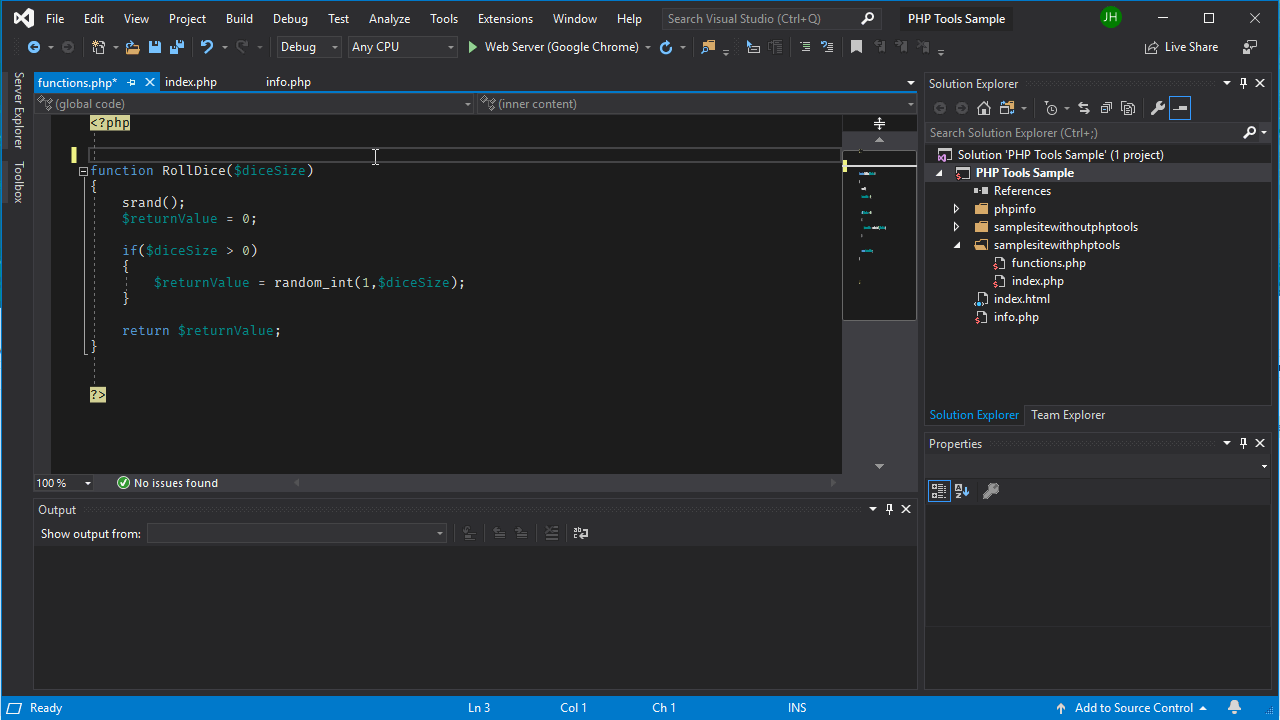Click the Visual Studio logo icon
The height and width of the screenshot is (720, 1280).
(x=24, y=18)
